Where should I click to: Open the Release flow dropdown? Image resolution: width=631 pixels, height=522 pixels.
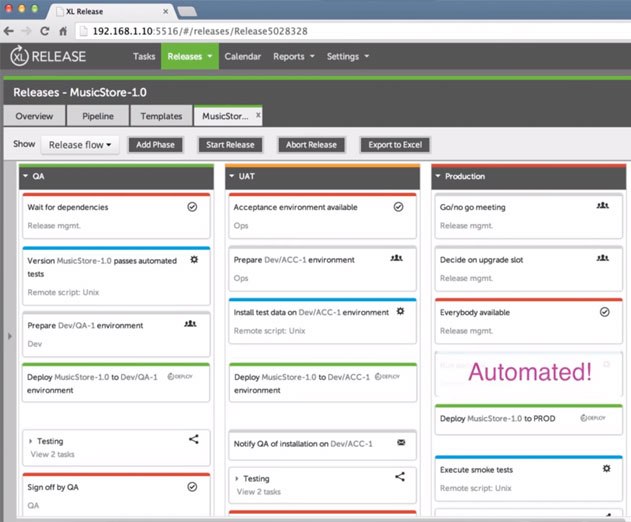[80, 145]
